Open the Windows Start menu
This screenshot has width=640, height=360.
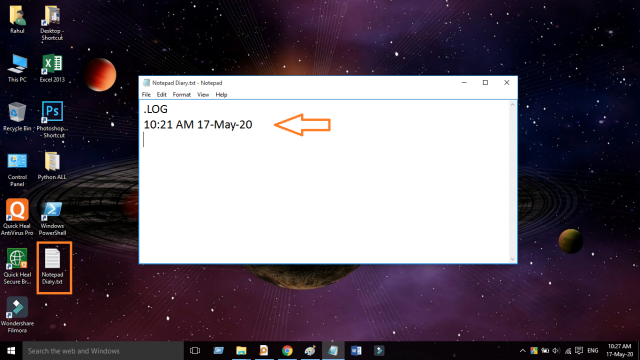click(x=11, y=351)
